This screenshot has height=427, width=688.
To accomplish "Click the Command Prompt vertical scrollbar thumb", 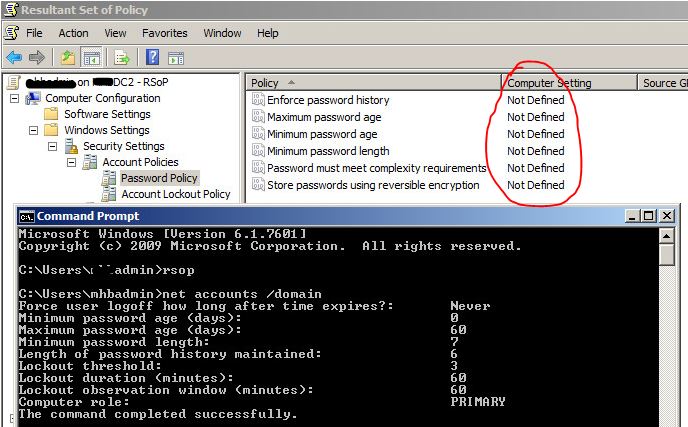I will [x=666, y=255].
